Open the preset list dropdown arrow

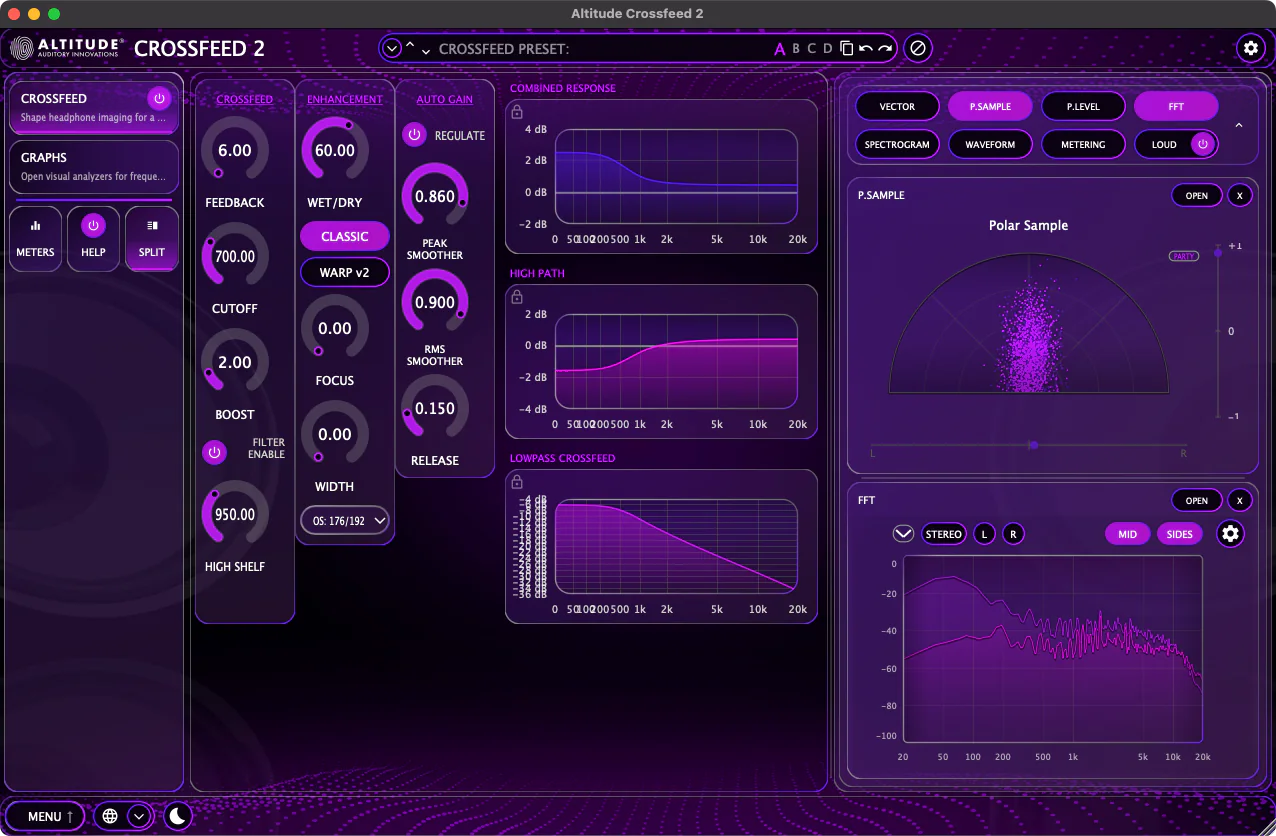pos(392,48)
